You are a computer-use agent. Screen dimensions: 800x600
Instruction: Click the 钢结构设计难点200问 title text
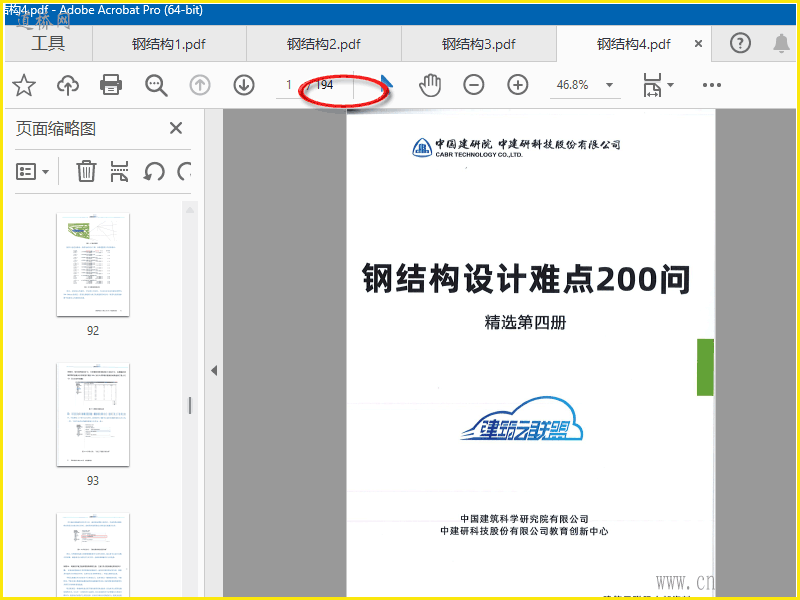526,279
